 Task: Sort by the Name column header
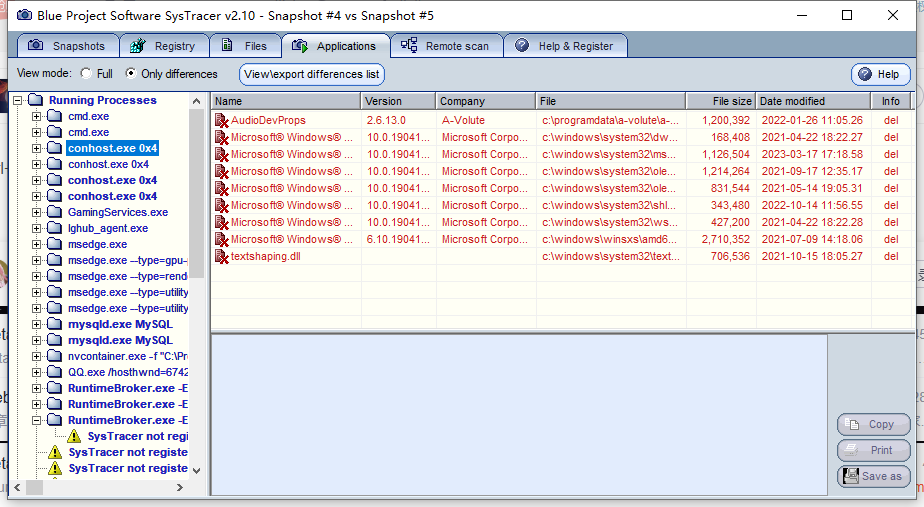pos(286,101)
